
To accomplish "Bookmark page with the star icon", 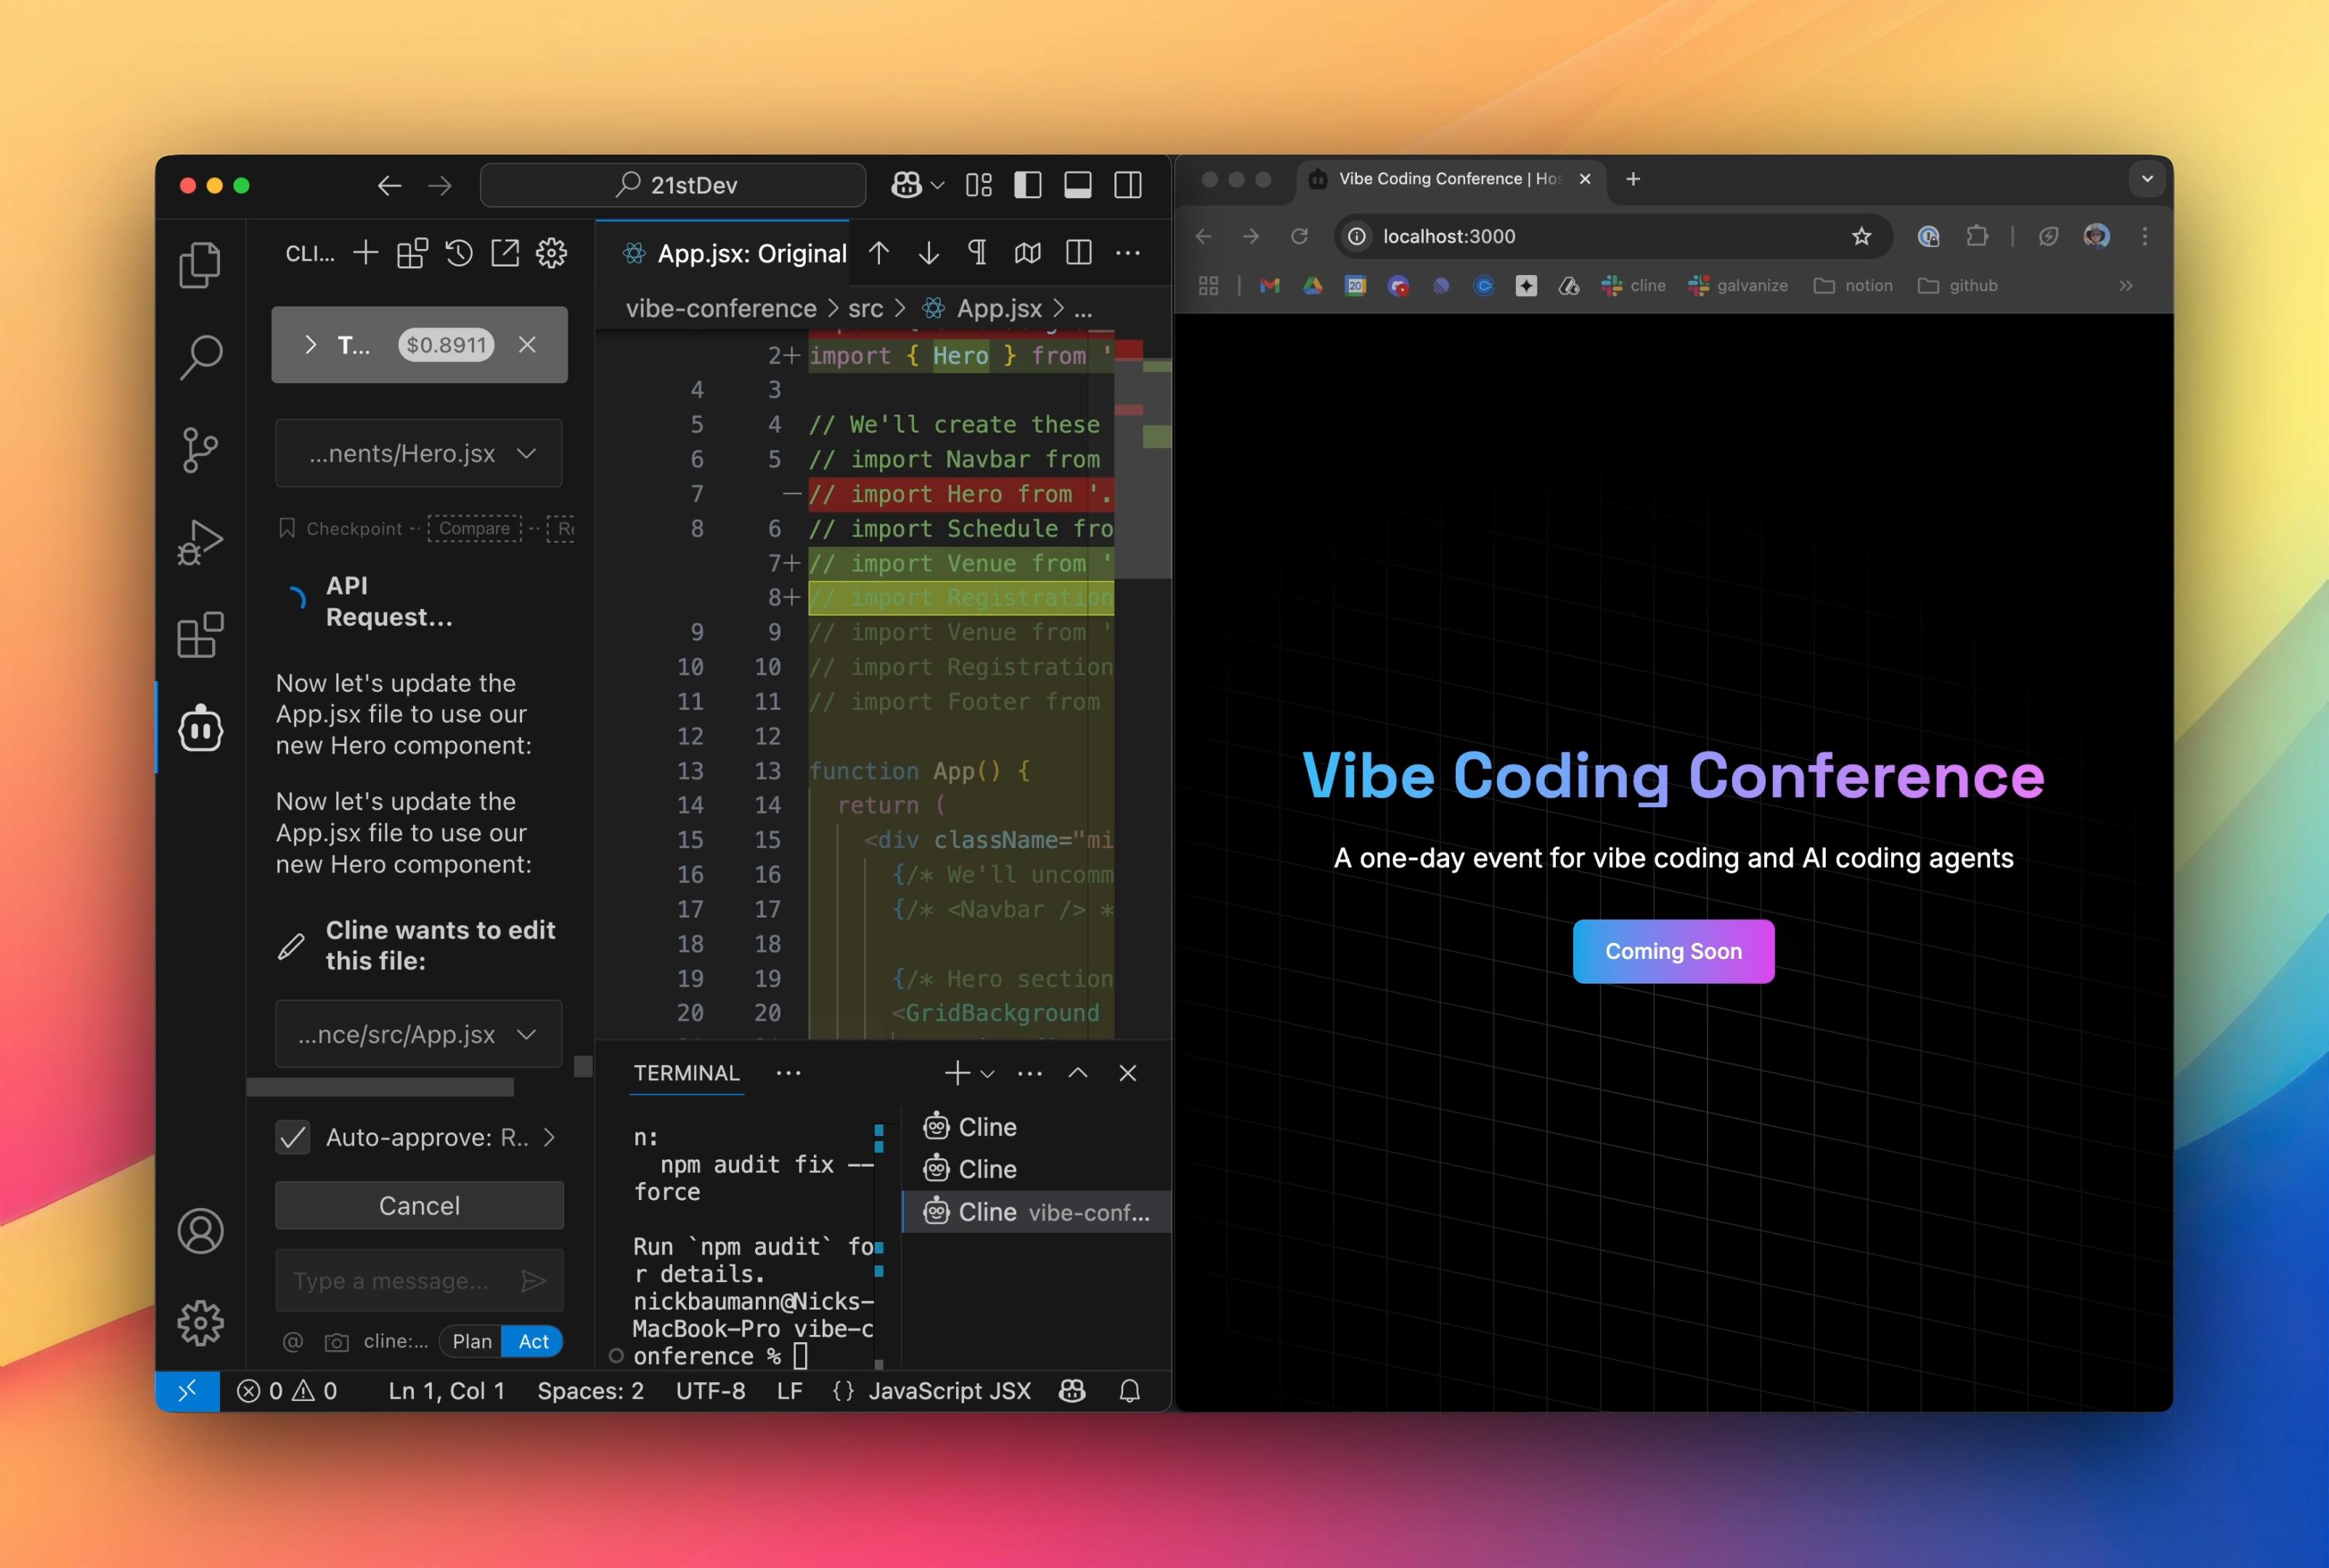I will click(x=1861, y=236).
